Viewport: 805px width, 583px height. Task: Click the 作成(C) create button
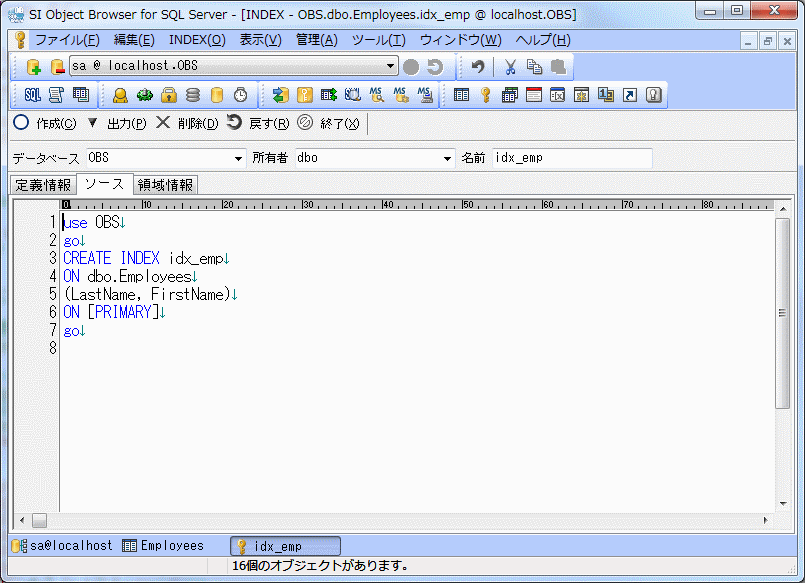click(x=45, y=123)
